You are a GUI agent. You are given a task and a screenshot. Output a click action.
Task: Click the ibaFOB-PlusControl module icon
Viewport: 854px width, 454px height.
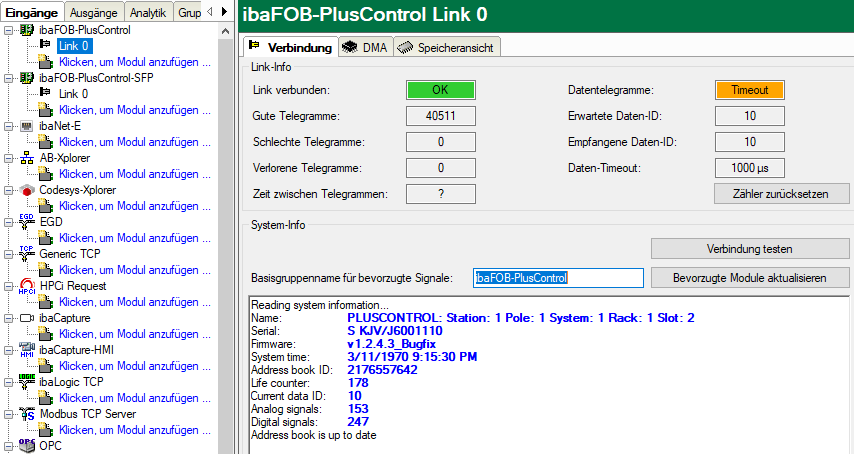point(27,30)
